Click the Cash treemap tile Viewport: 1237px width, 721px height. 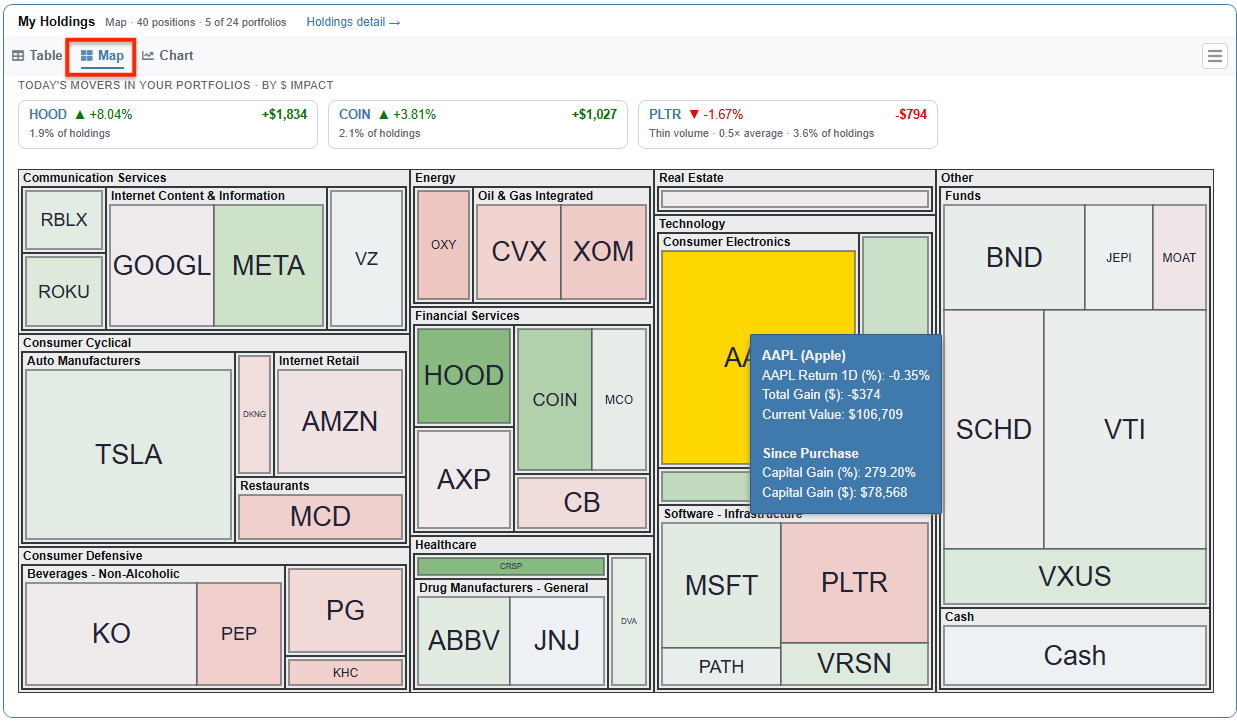(x=1075, y=656)
